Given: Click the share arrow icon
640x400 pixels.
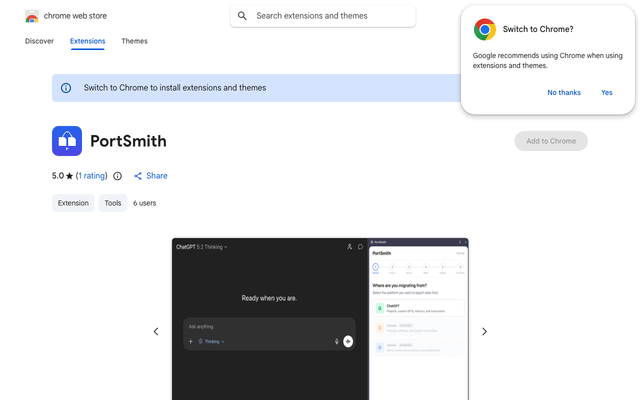Looking at the screenshot, I should click(138, 176).
